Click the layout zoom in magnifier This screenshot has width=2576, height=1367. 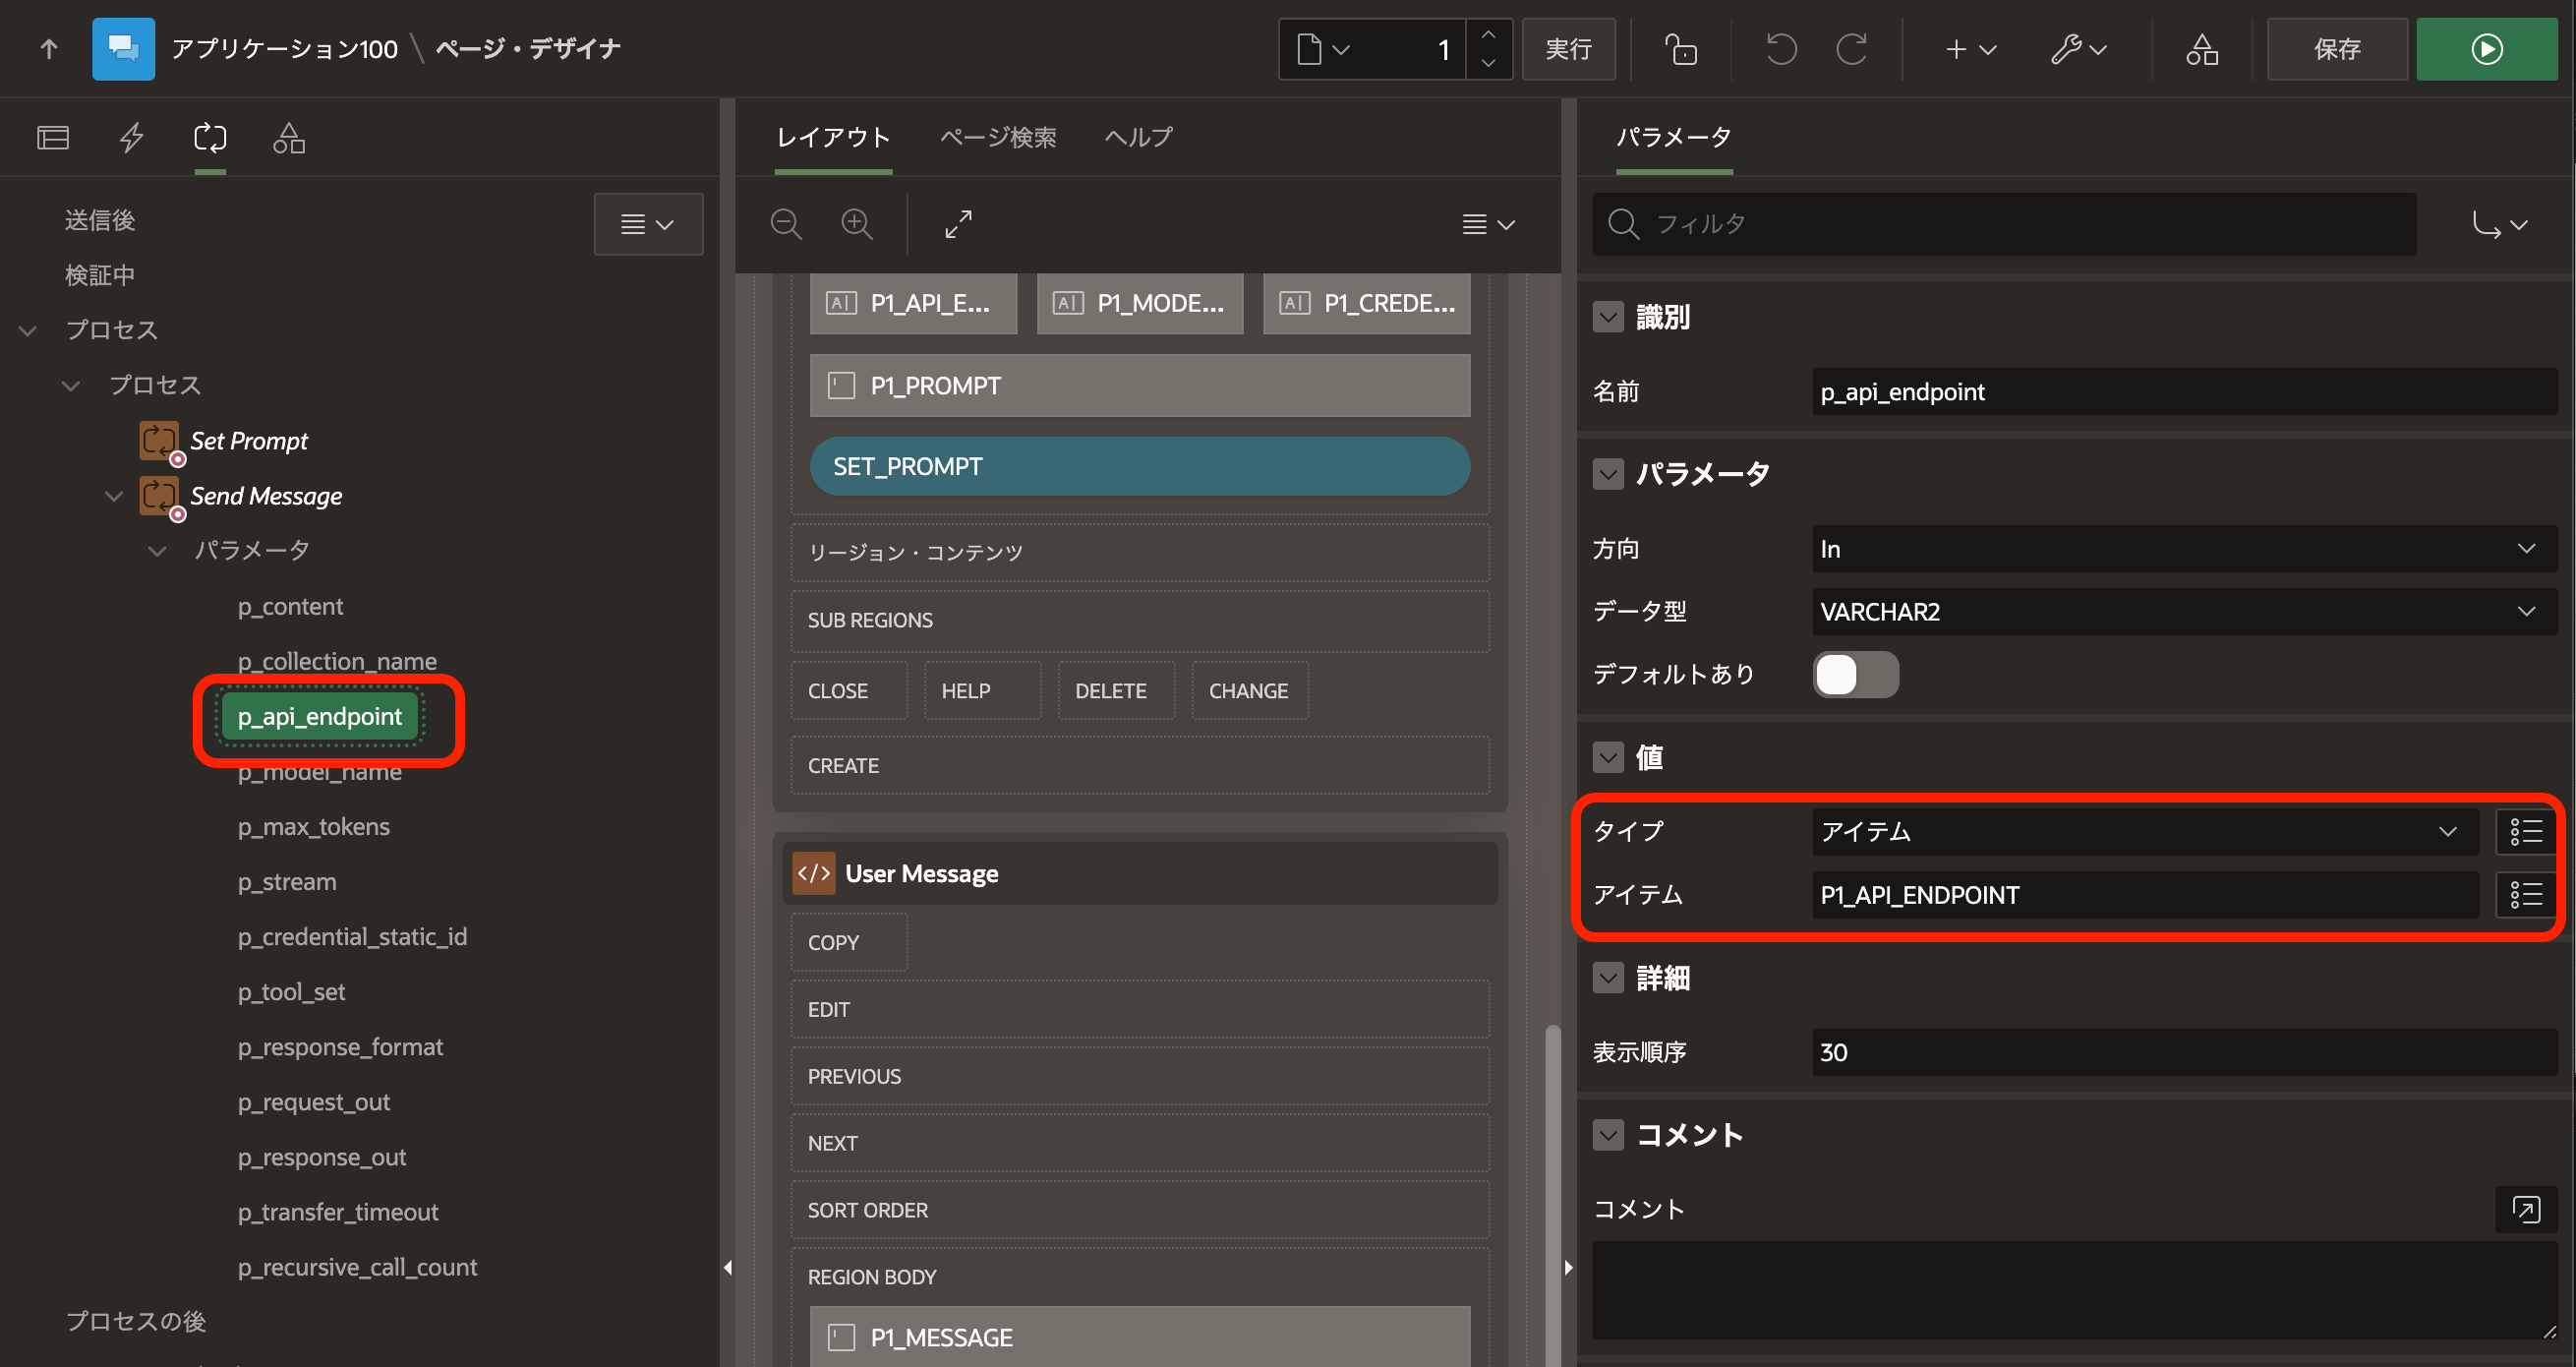point(857,223)
